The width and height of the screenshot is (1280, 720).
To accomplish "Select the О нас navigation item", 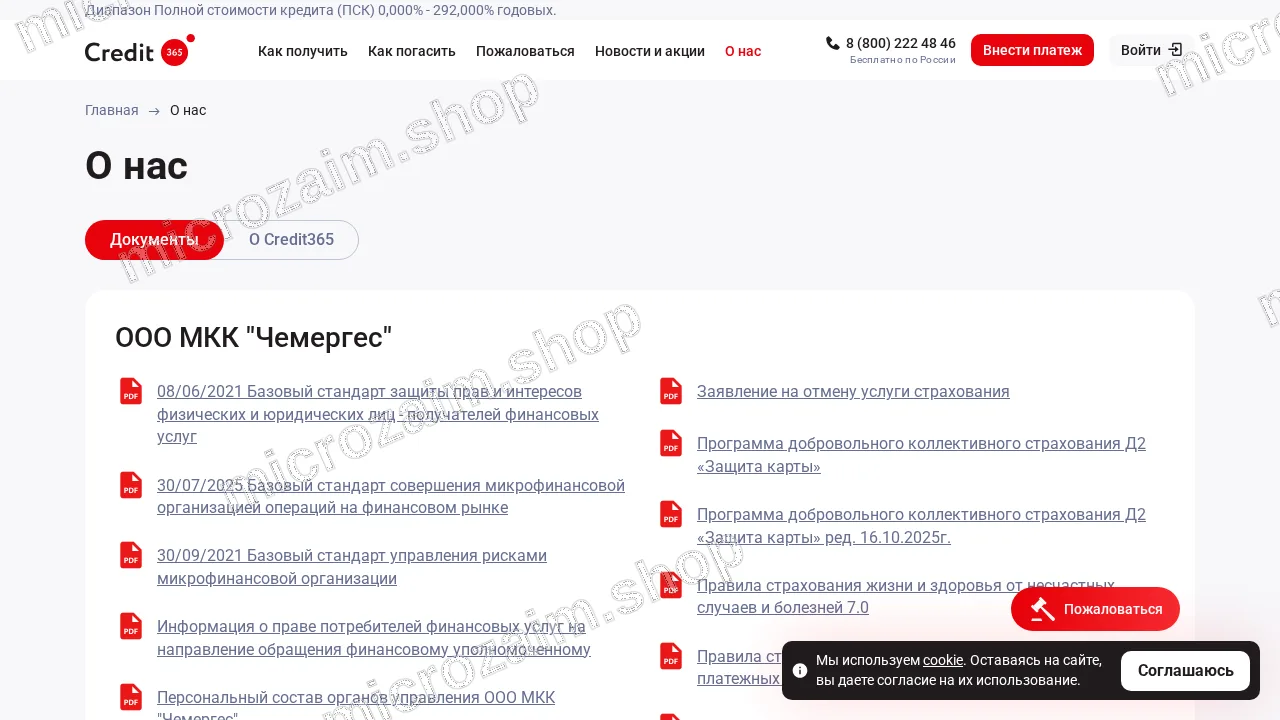I will pyautogui.click(x=743, y=51).
